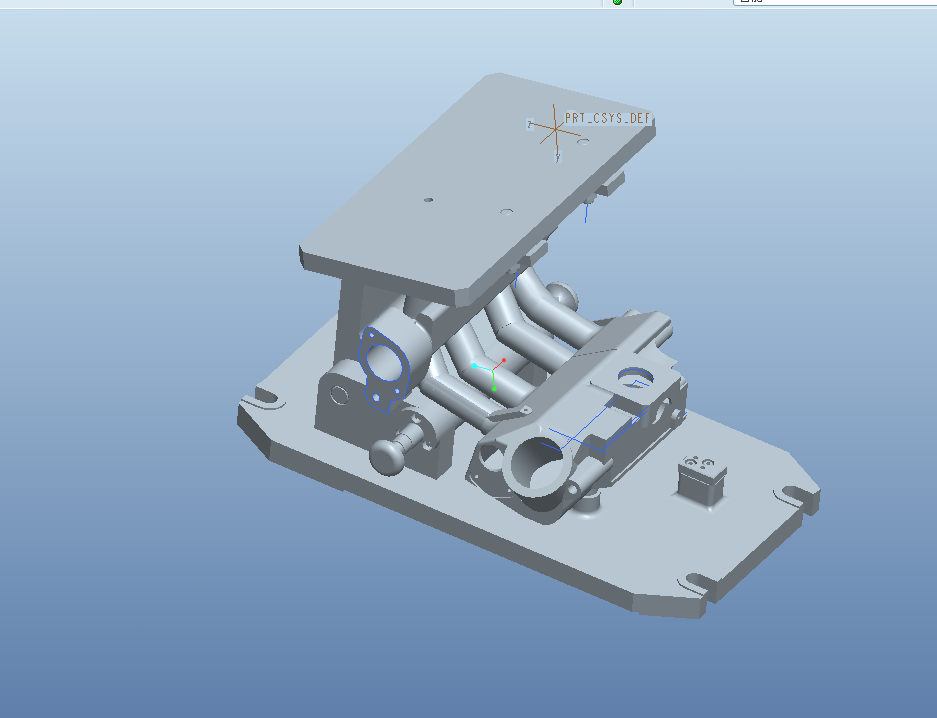This screenshot has width=937, height=718.
Task: Click the green status indicator icon
Action: (617, 3)
